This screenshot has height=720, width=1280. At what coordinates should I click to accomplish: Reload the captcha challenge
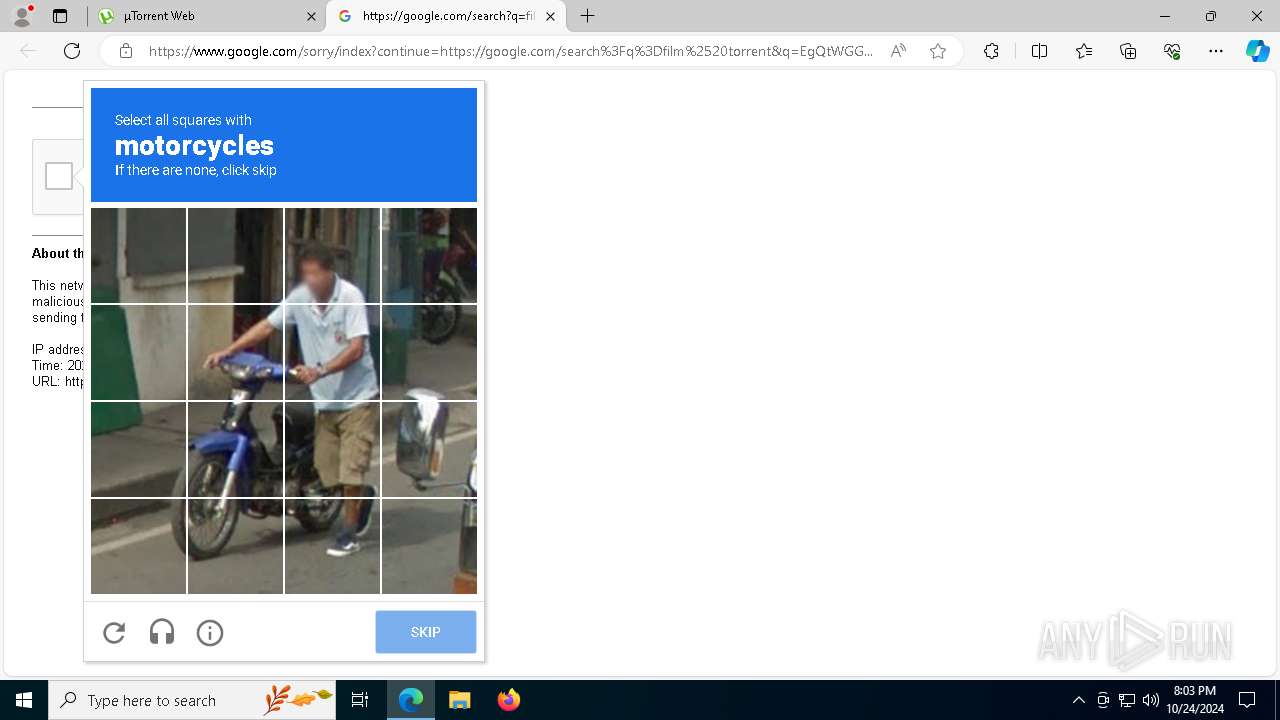pos(114,632)
